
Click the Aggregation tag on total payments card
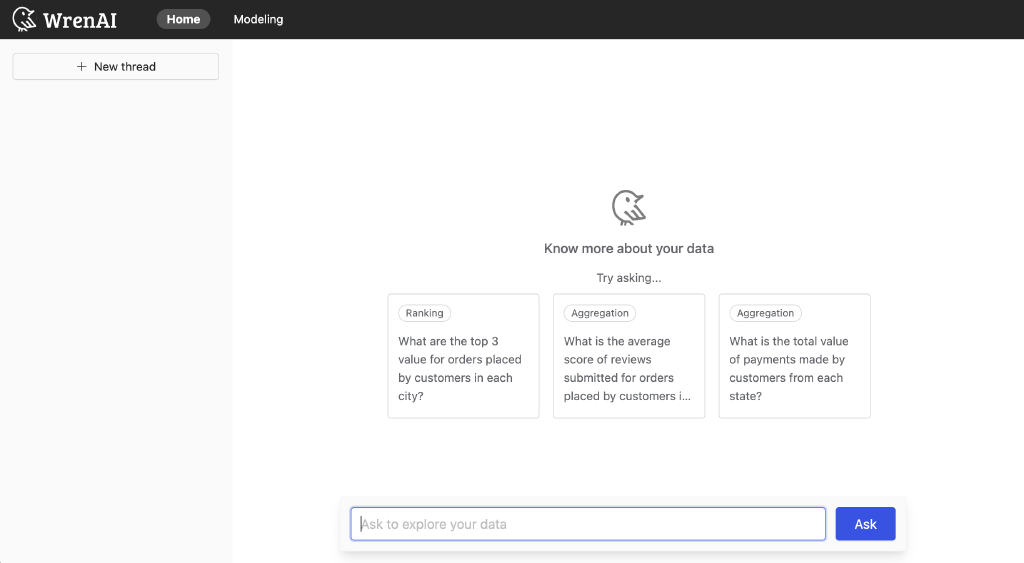pyautogui.click(x=765, y=313)
